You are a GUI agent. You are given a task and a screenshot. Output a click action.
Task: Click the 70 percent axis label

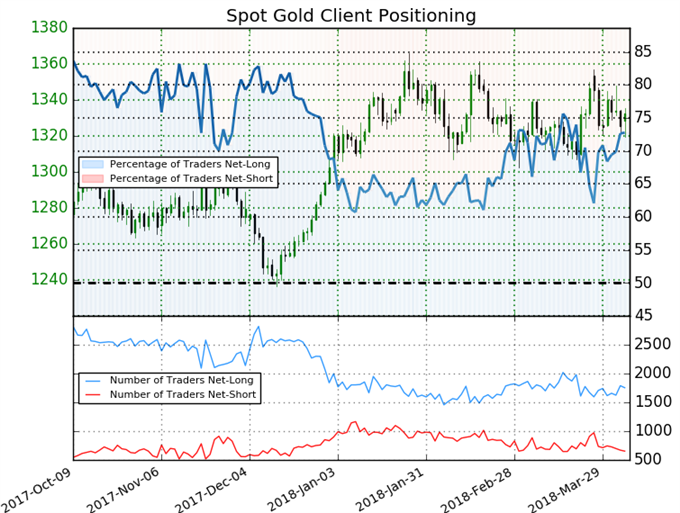click(x=643, y=151)
